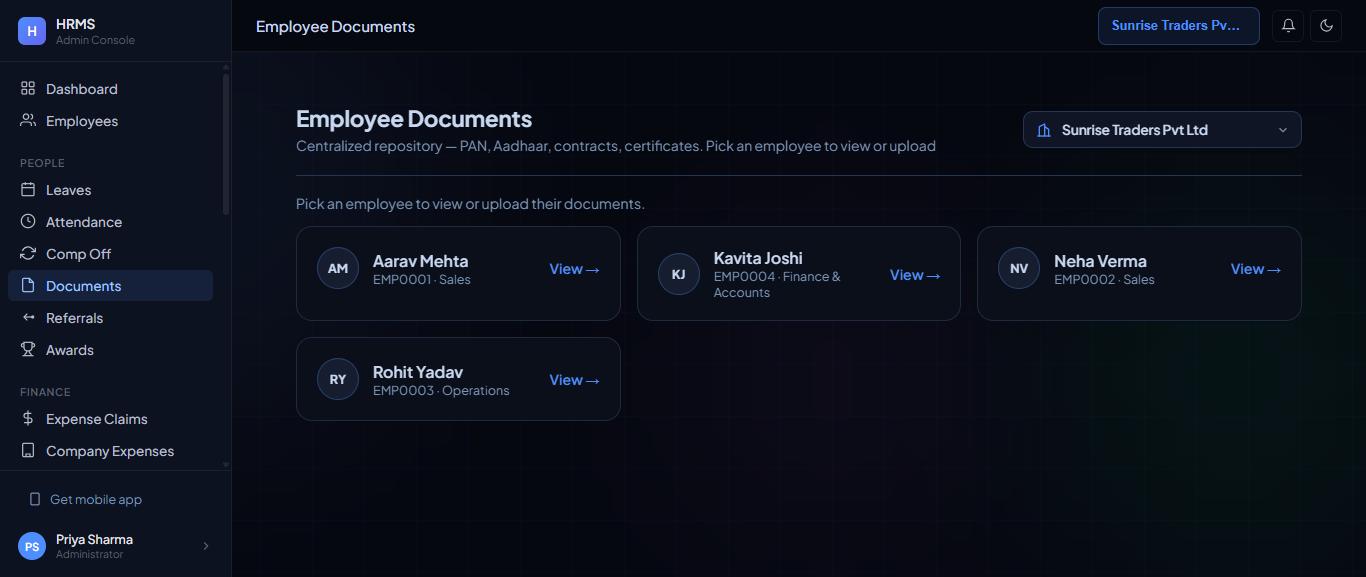Click the Sunrise Traders button in header

(x=1179, y=26)
